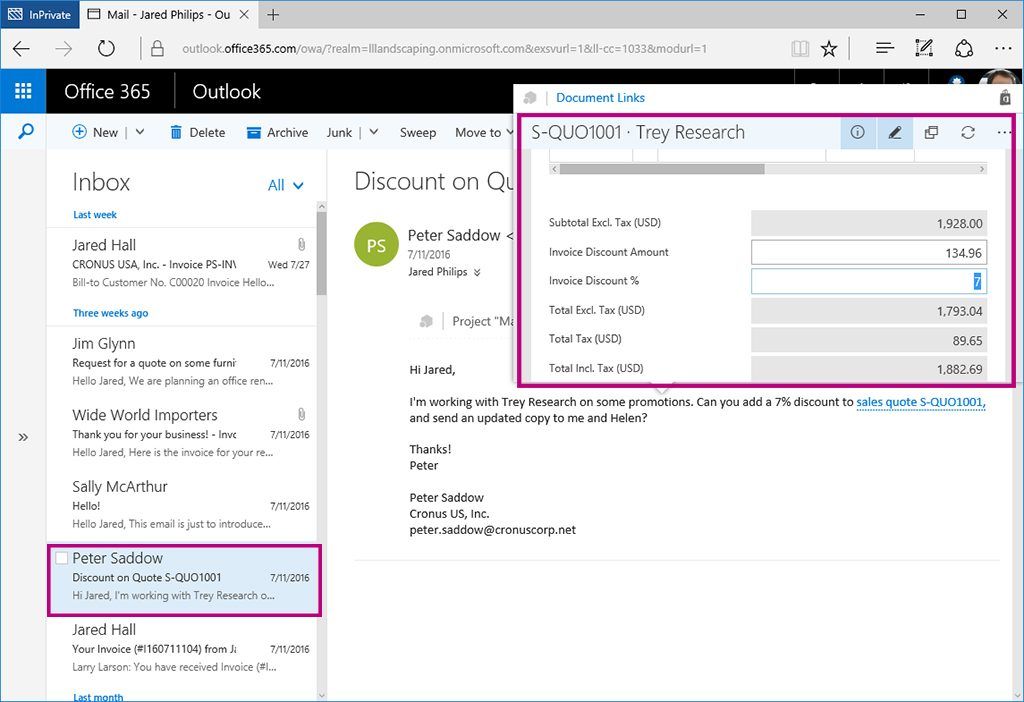1024x702 pixels.
Task: Click the Subtotal value 1,928.00
Action: [869, 223]
